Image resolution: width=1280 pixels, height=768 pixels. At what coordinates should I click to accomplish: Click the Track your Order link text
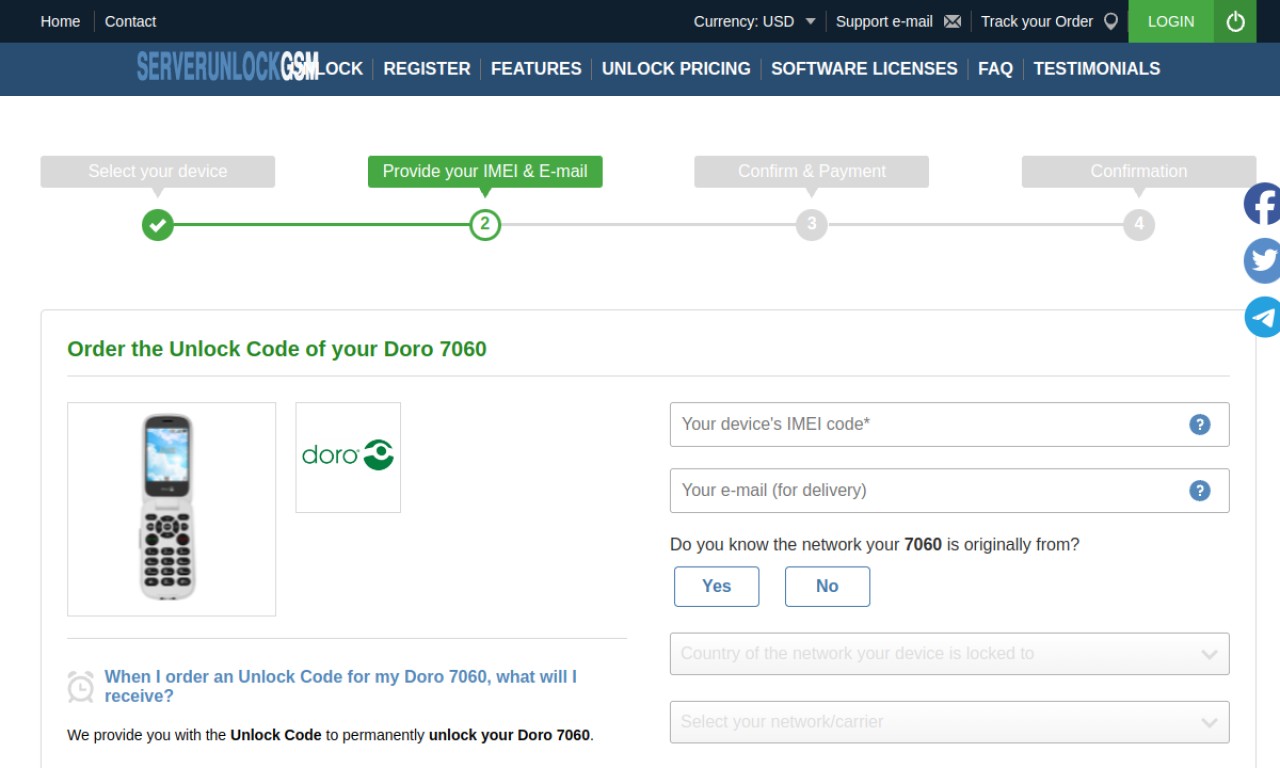[x=1037, y=21]
